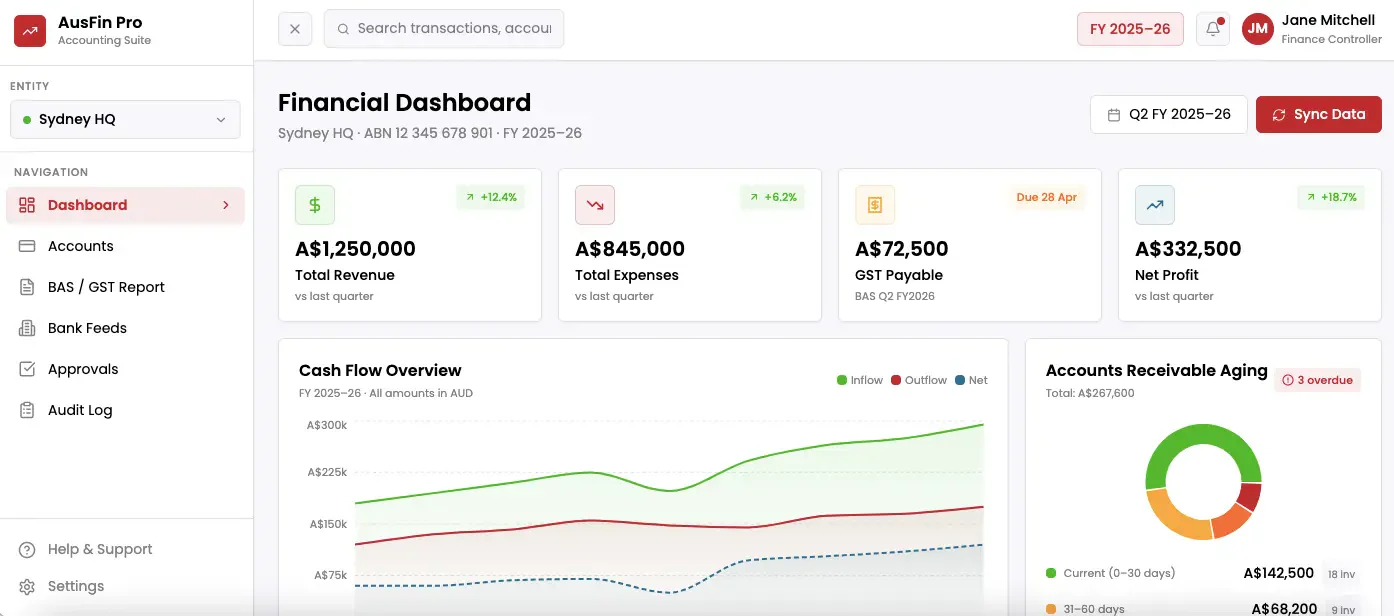Viewport: 1394px width, 616px height.
Task: Click the A$300k axis label
Action: pos(328,425)
